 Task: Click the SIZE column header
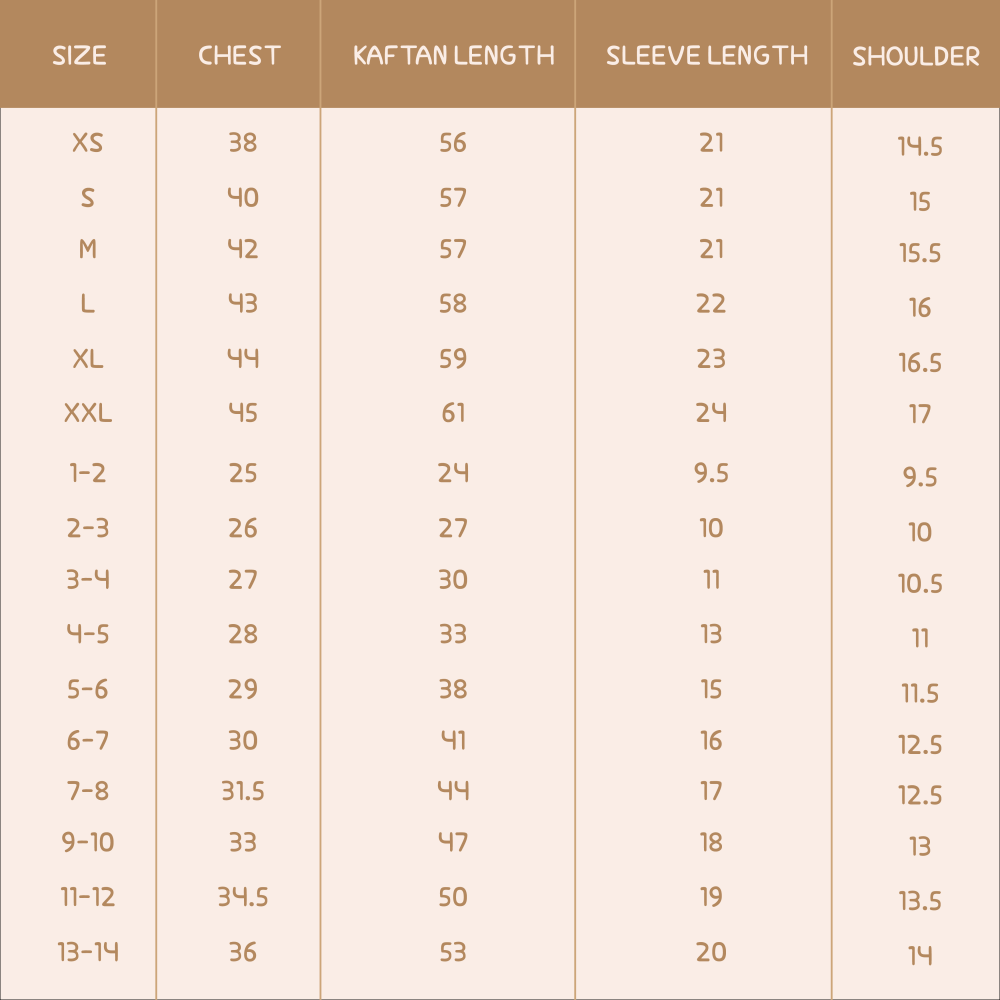79,55
